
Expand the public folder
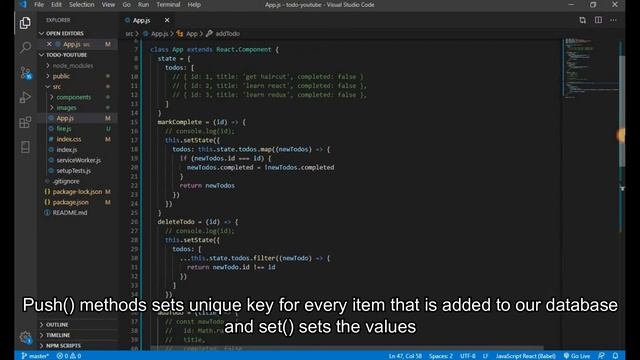[61, 76]
